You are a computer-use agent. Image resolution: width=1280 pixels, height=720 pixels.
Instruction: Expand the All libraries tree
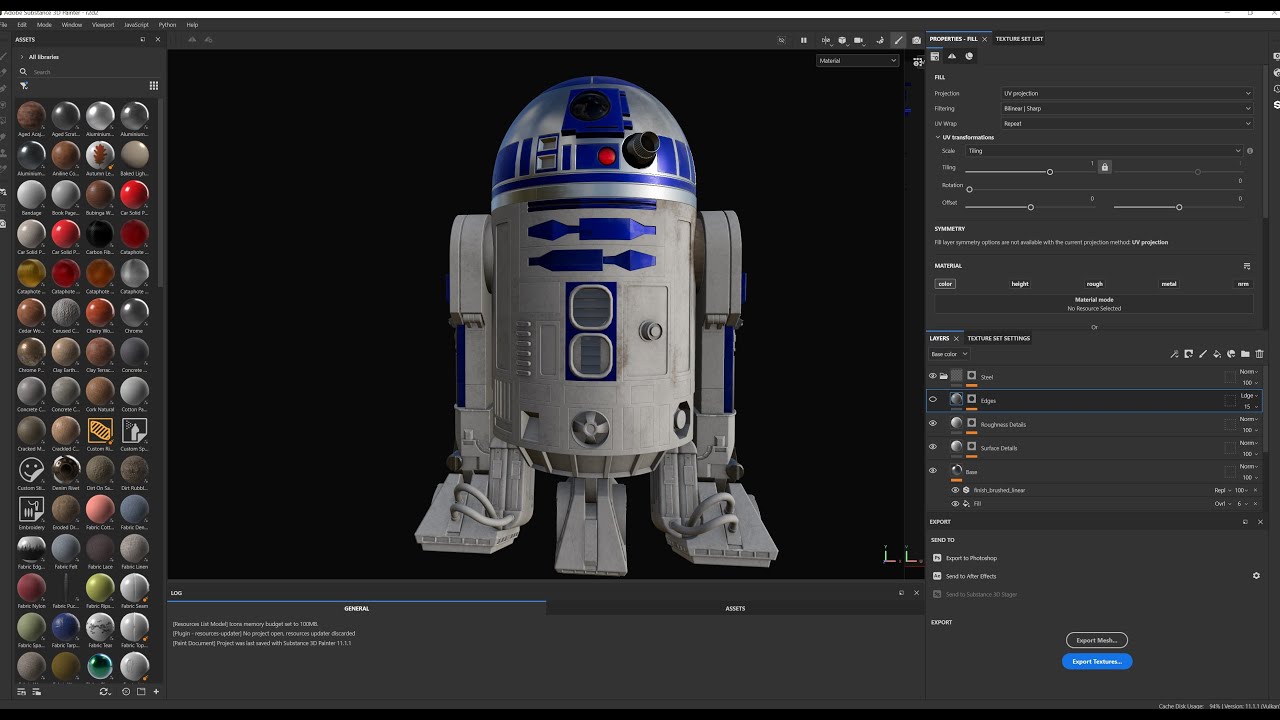tap(22, 57)
